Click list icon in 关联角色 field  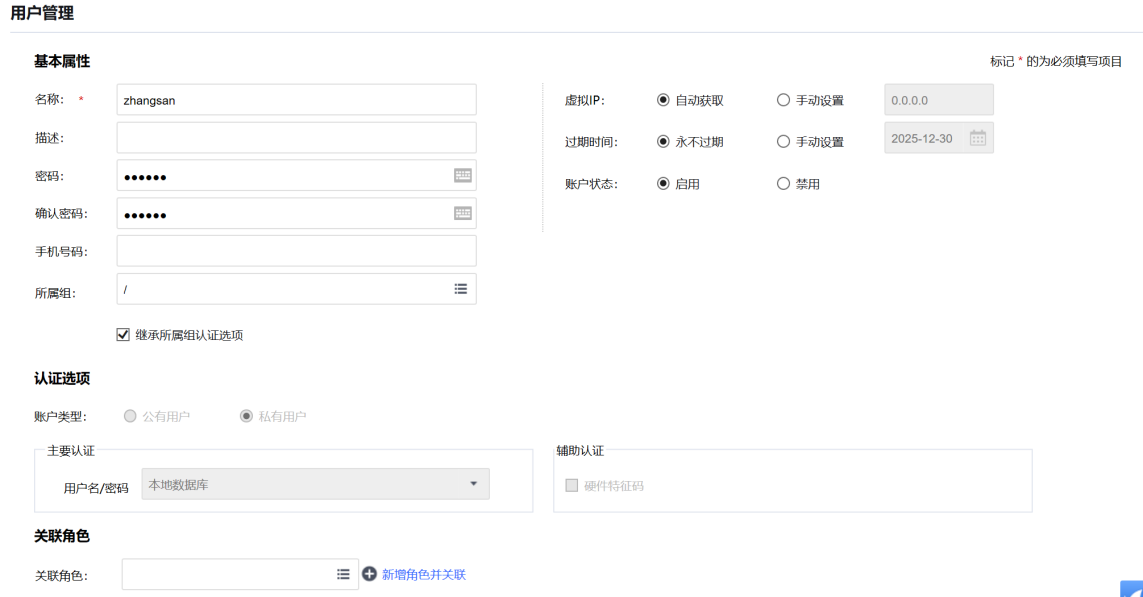343,574
